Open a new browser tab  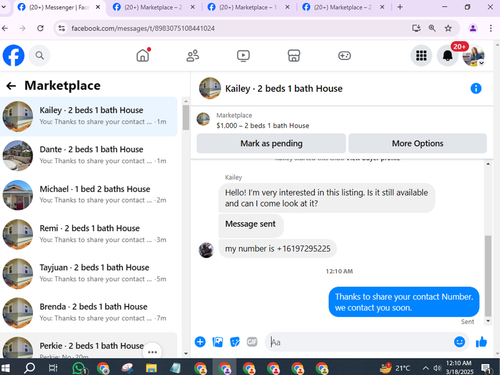click(400, 7)
